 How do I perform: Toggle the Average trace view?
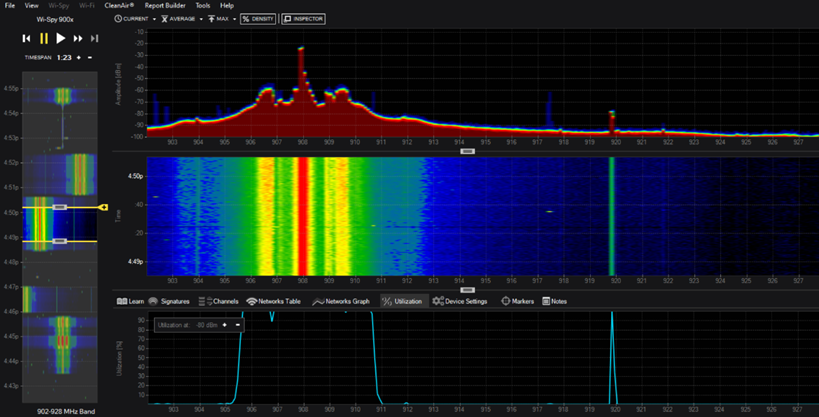(x=178, y=19)
